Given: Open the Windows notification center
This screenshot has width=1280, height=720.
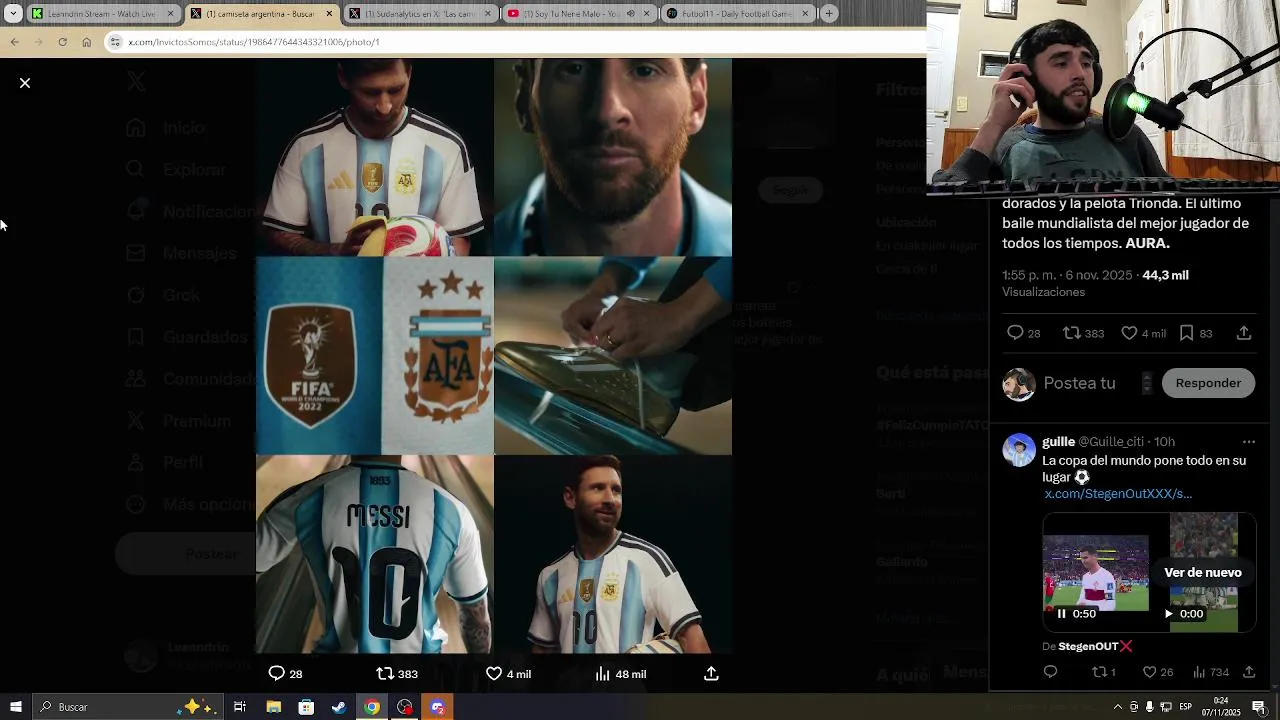Looking at the screenshot, I should pyautogui.click(x=1259, y=707).
